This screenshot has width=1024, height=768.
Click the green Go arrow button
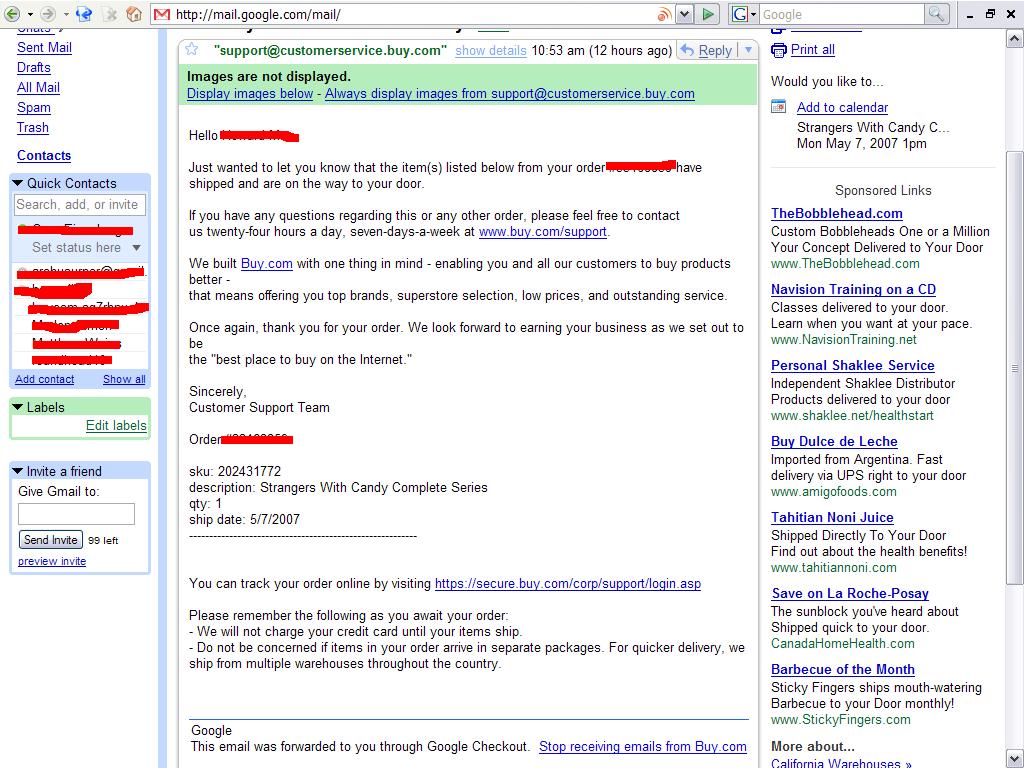[708, 14]
